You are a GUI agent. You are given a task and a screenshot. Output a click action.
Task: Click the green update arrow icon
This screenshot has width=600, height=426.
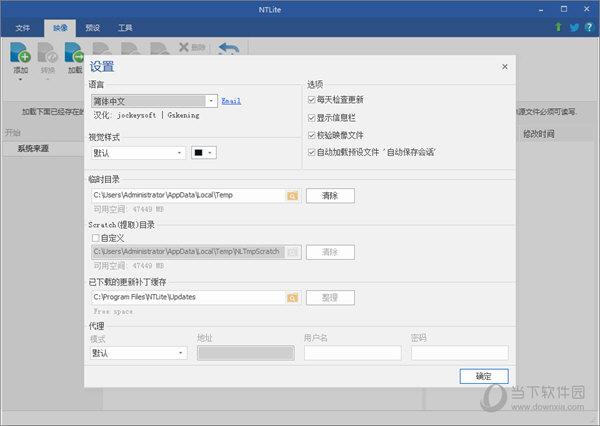(x=558, y=27)
